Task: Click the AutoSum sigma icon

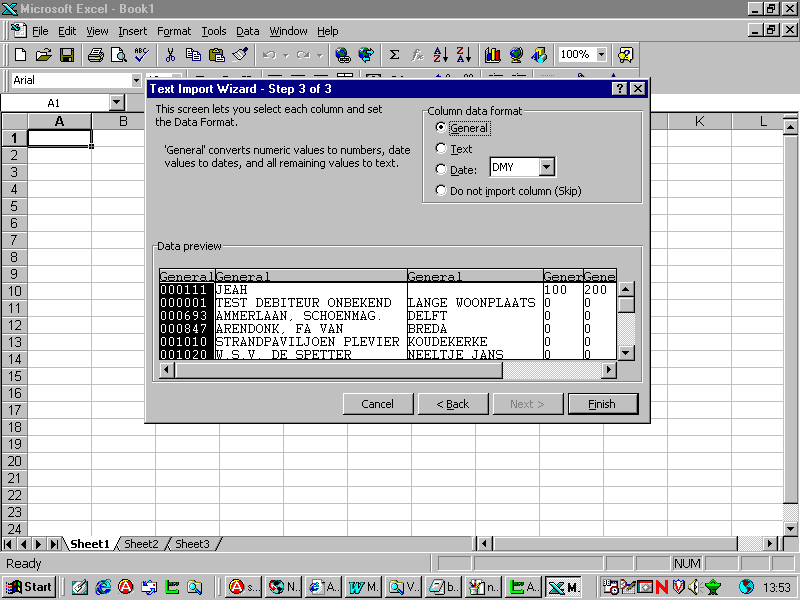Action: pos(394,55)
